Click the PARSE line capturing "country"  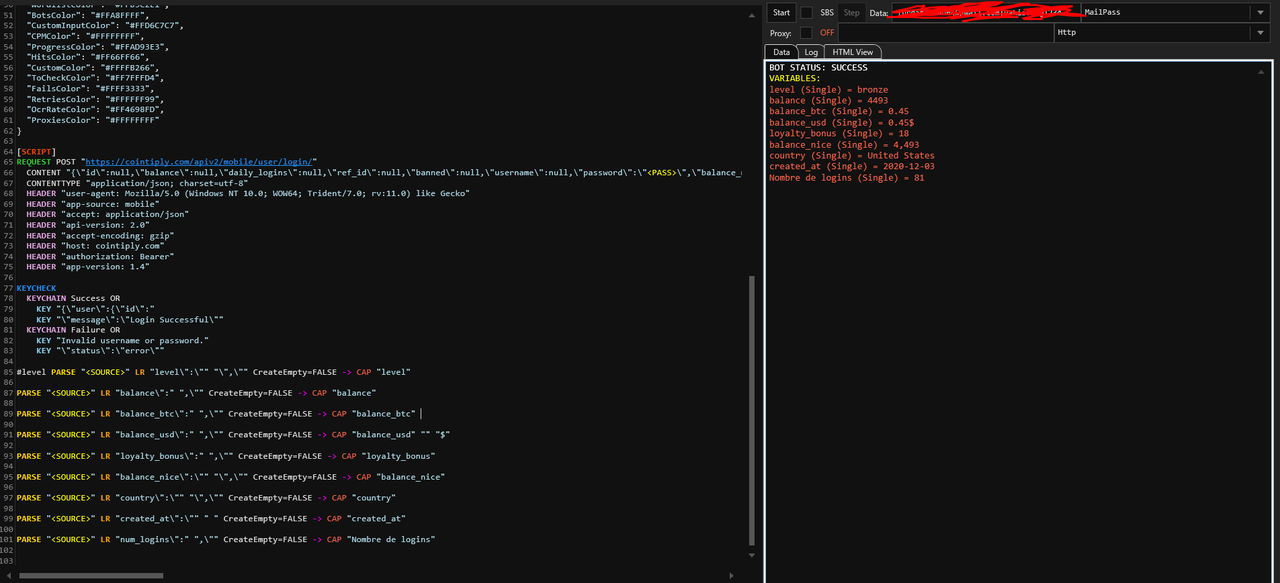click(x=207, y=498)
